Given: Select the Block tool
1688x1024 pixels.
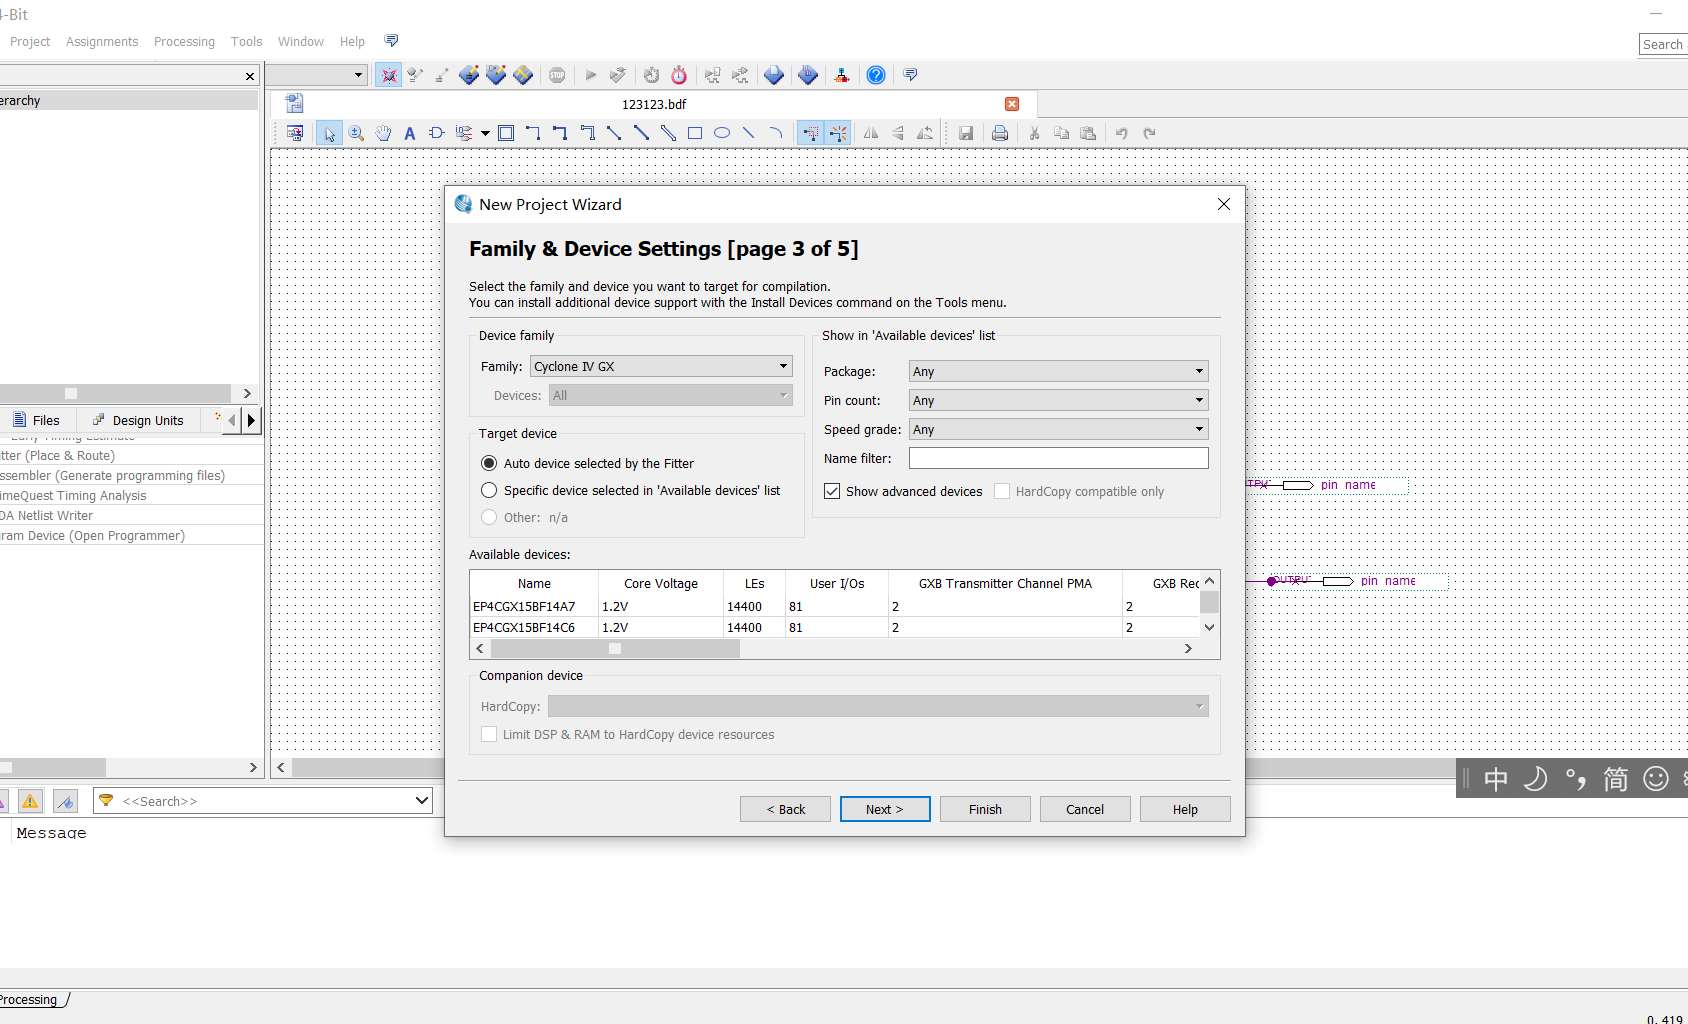Looking at the screenshot, I should coord(506,133).
